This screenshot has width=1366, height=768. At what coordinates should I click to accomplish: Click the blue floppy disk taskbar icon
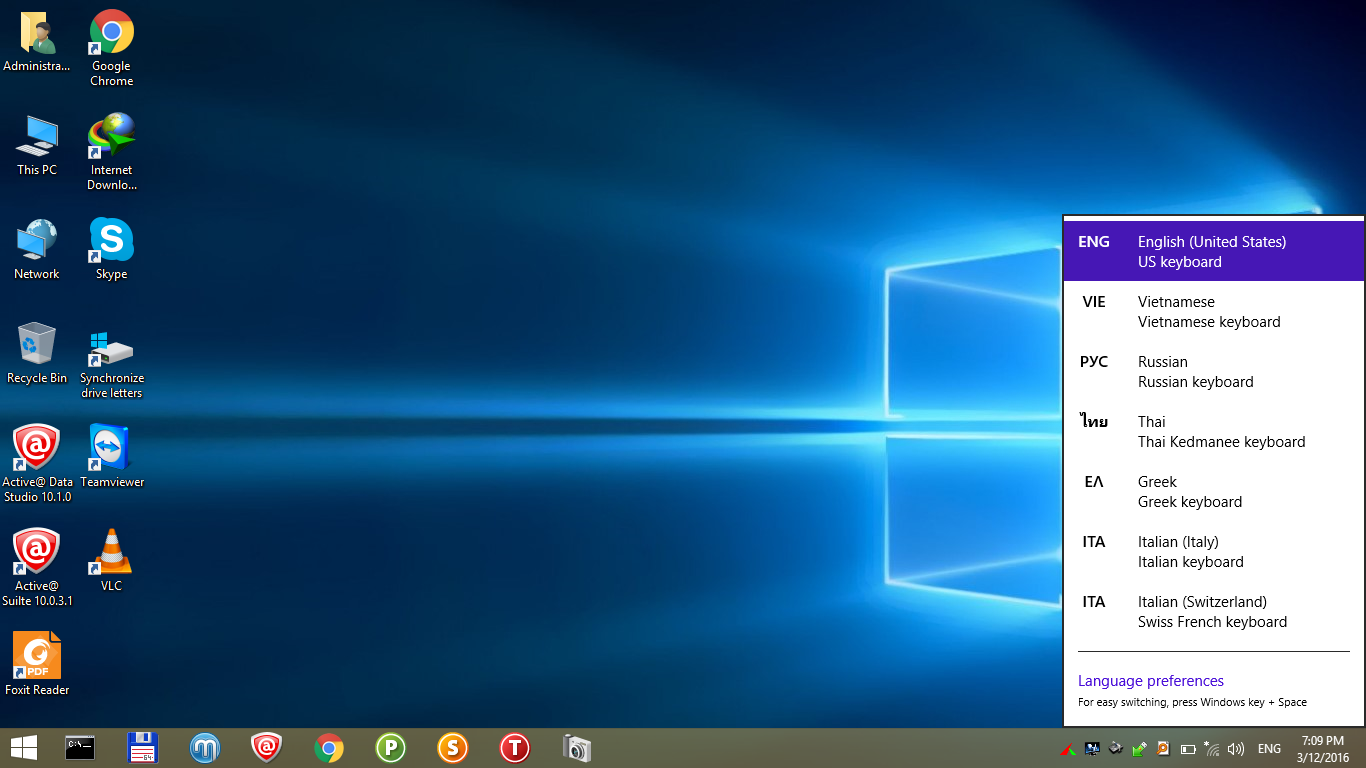click(x=144, y=748)
